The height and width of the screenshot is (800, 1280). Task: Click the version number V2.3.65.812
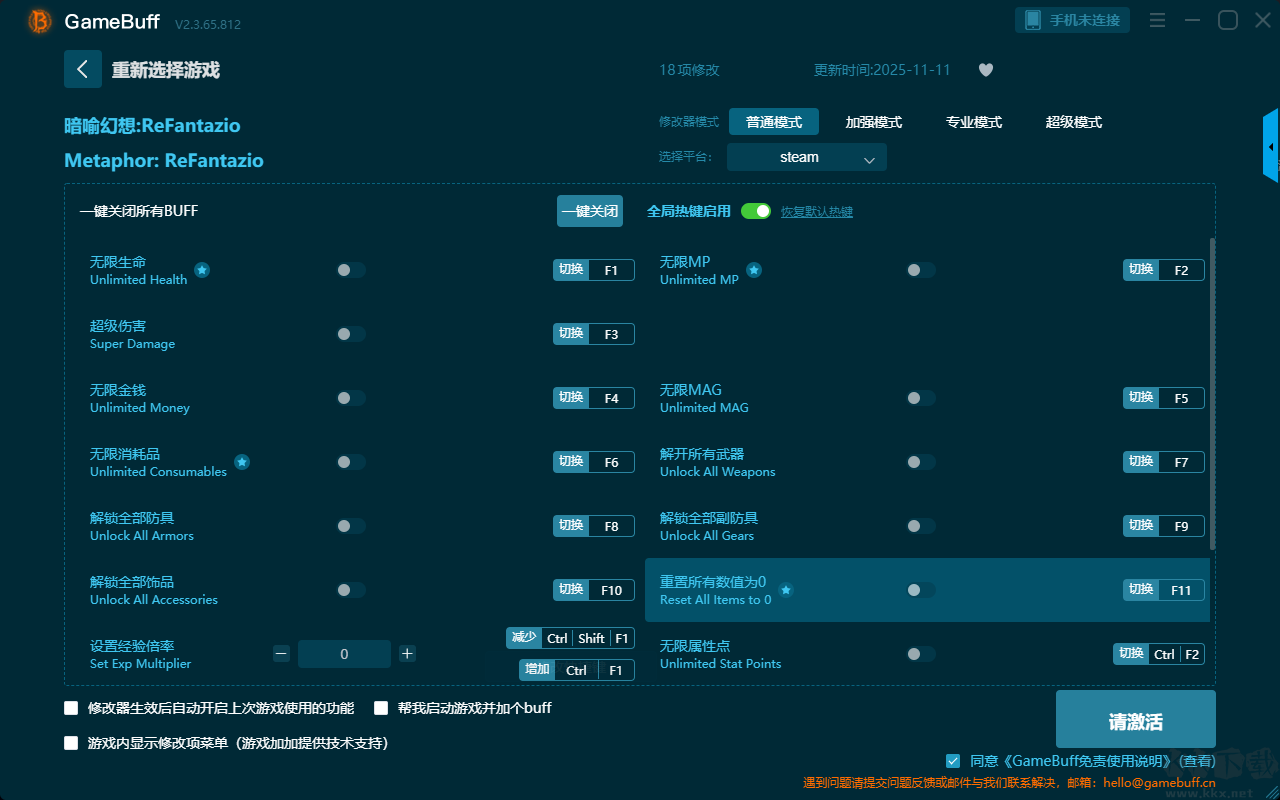click(208, 24)
